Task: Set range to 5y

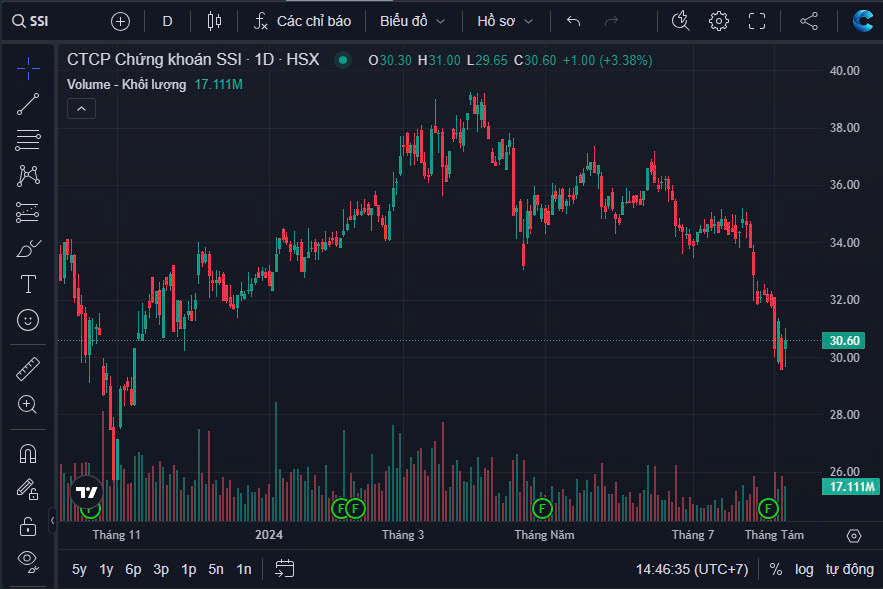Action: coord(79,569)
